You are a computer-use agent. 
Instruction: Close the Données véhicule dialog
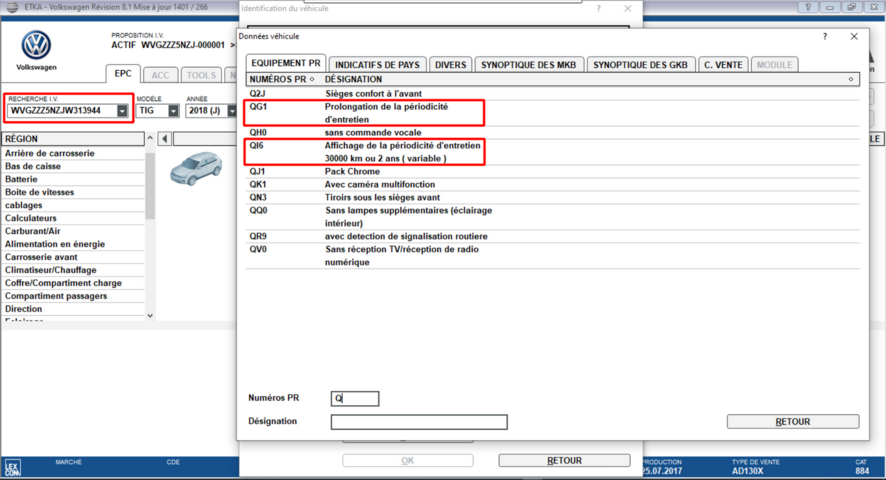pyautogui.click(x=854, y=36)
